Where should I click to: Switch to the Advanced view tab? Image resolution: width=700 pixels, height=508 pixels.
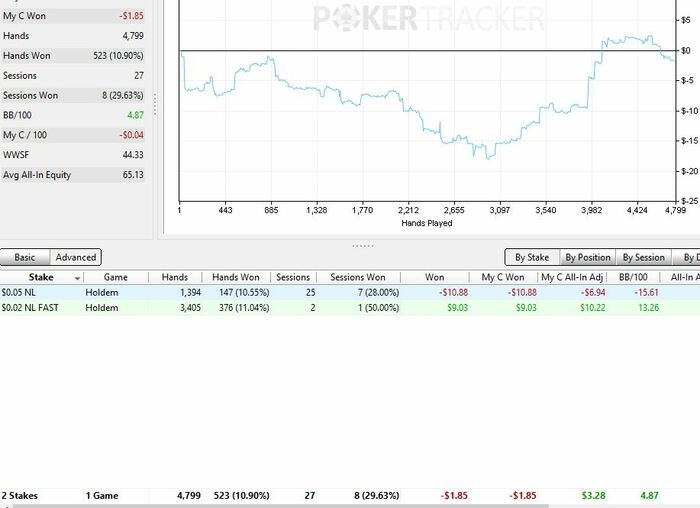click(x=75, y=258)
